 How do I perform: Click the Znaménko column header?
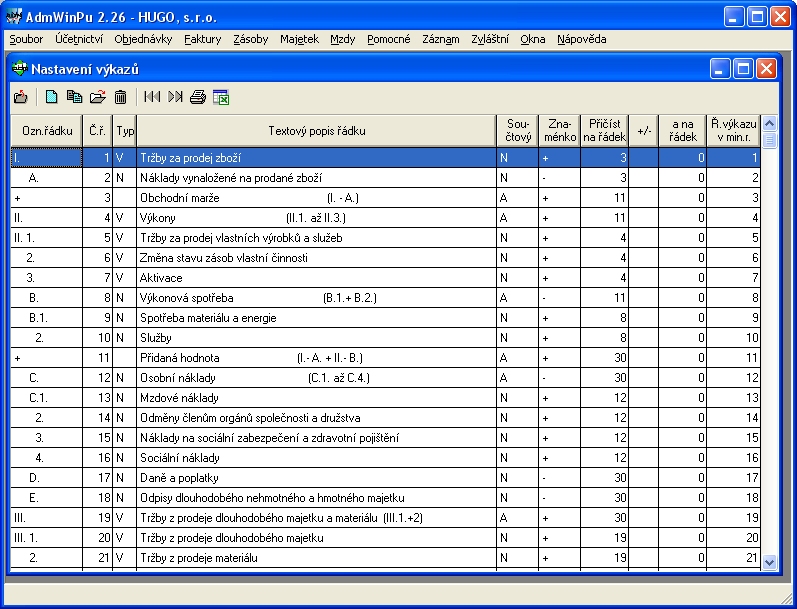[x=560, y=131]
